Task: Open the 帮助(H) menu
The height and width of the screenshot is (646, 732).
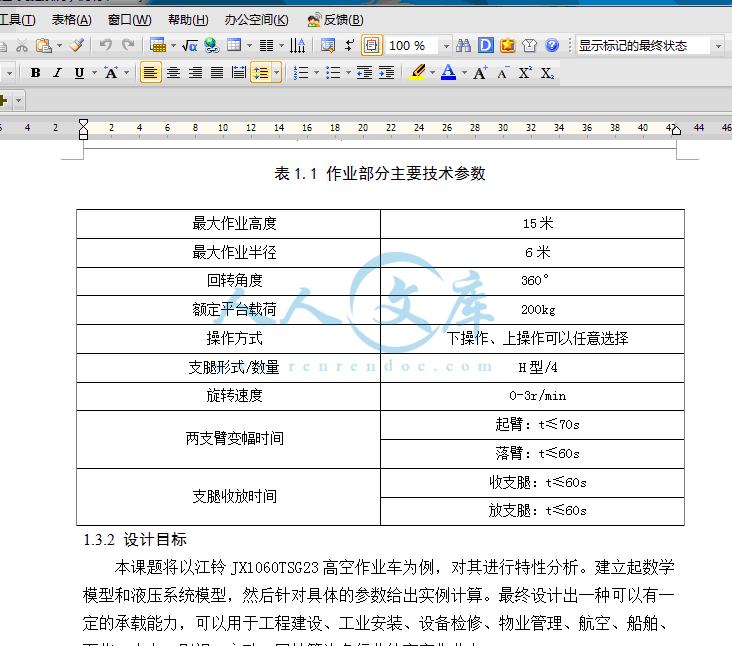Action: click(188, 20)
